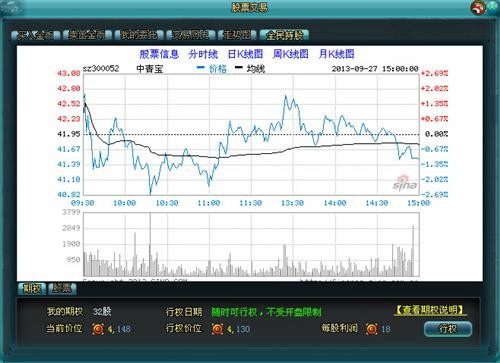Click the 18 profit per share value

[386, 329]
